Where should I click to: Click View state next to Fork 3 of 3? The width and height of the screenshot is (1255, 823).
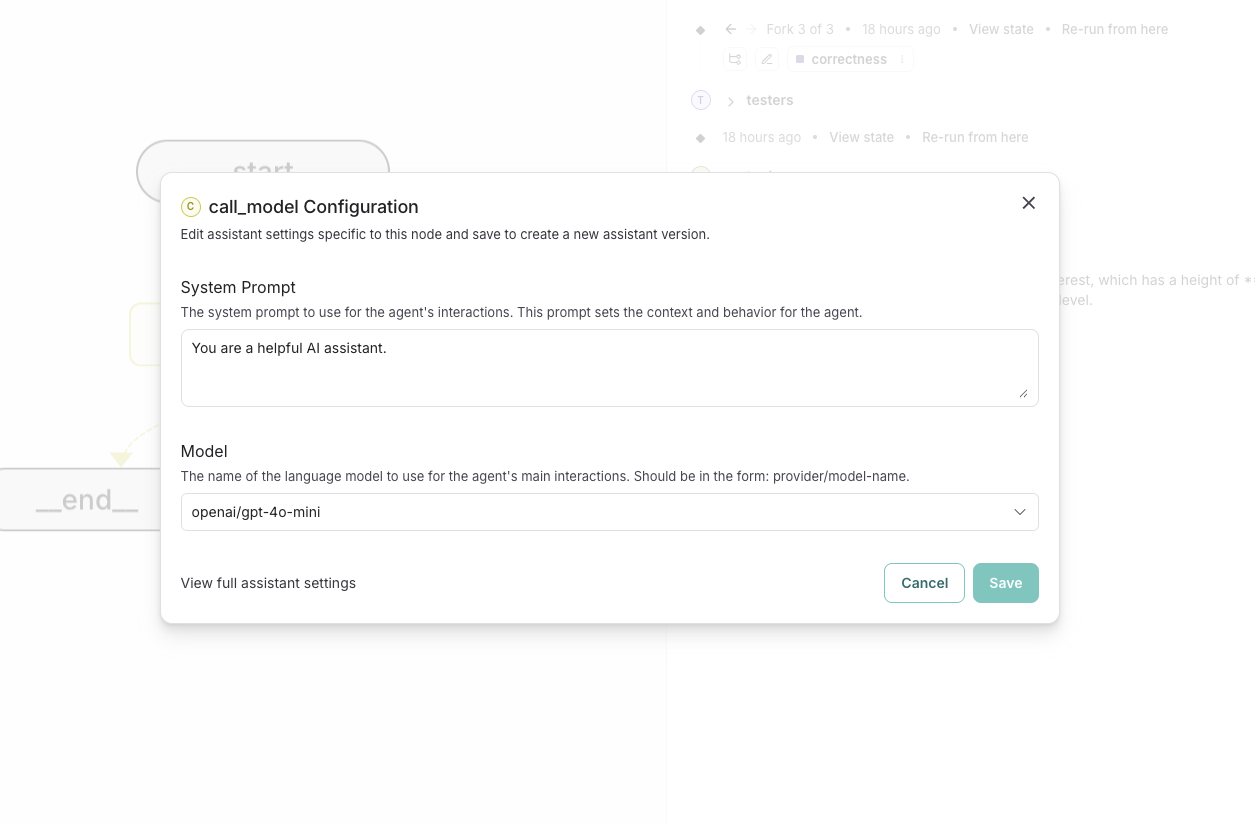click(1001, 29)
